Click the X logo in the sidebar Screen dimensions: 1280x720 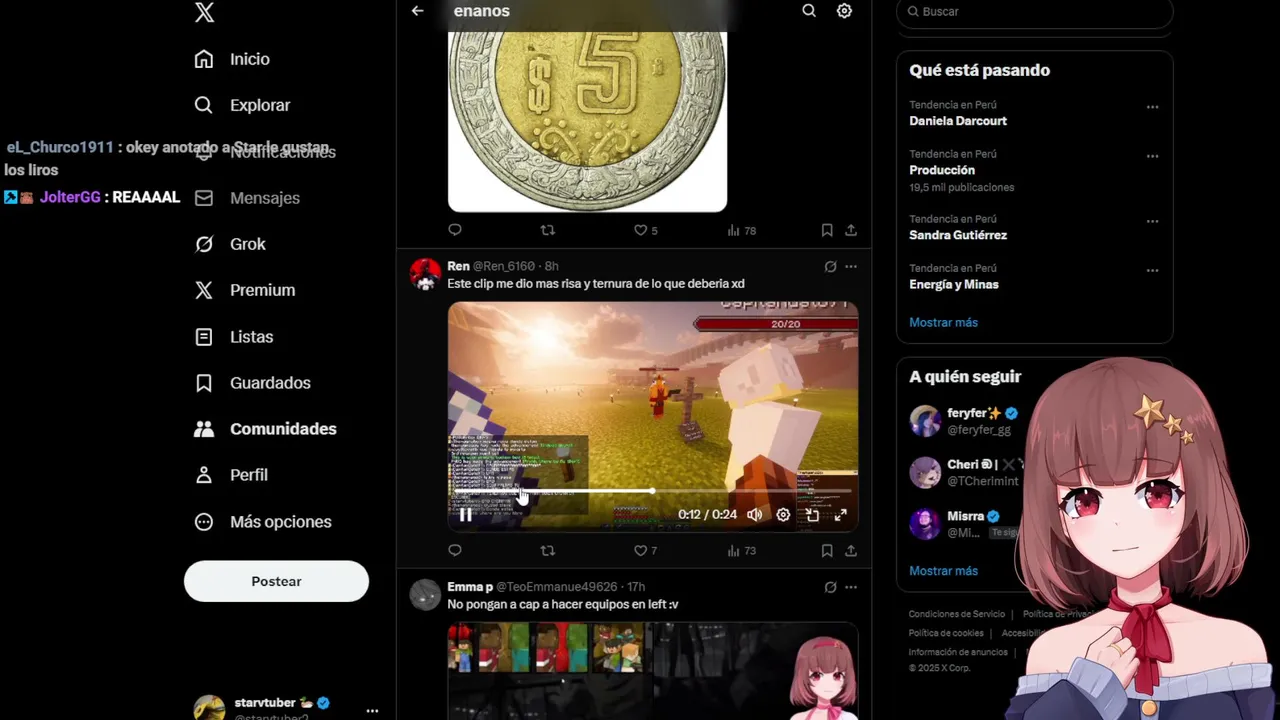(204, 13)
